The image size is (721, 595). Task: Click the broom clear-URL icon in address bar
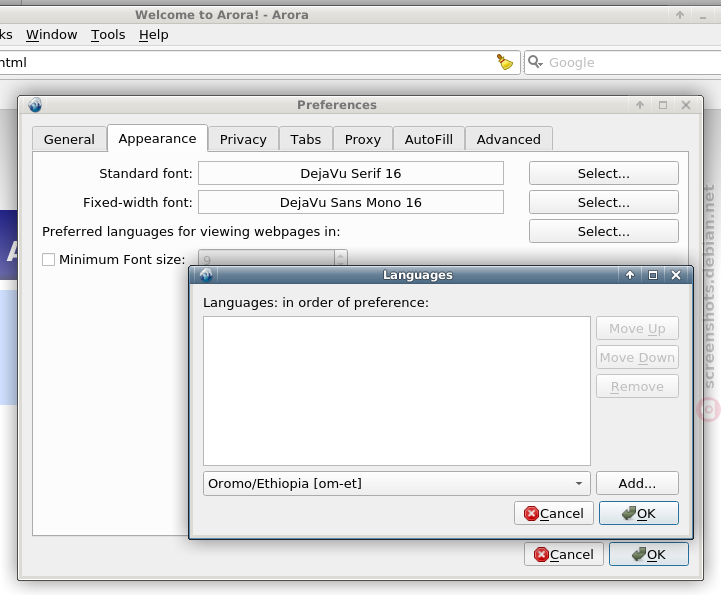tap(504, 62)
